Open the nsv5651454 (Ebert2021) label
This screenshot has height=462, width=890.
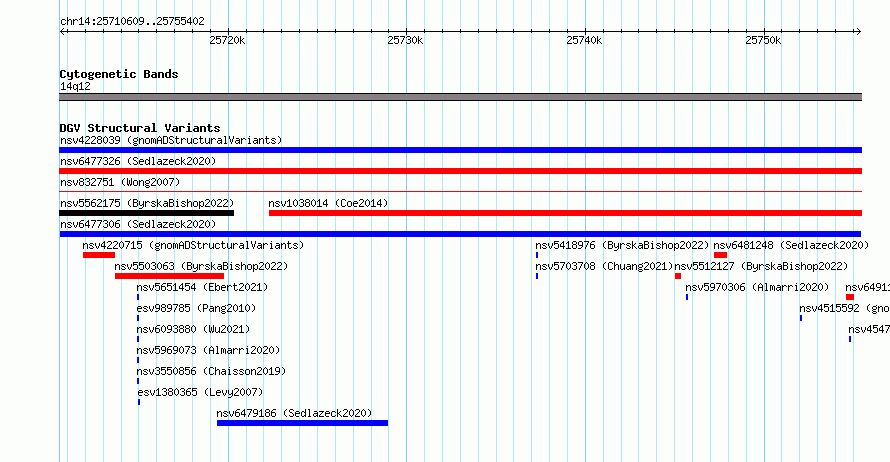[x=202, y=287]
